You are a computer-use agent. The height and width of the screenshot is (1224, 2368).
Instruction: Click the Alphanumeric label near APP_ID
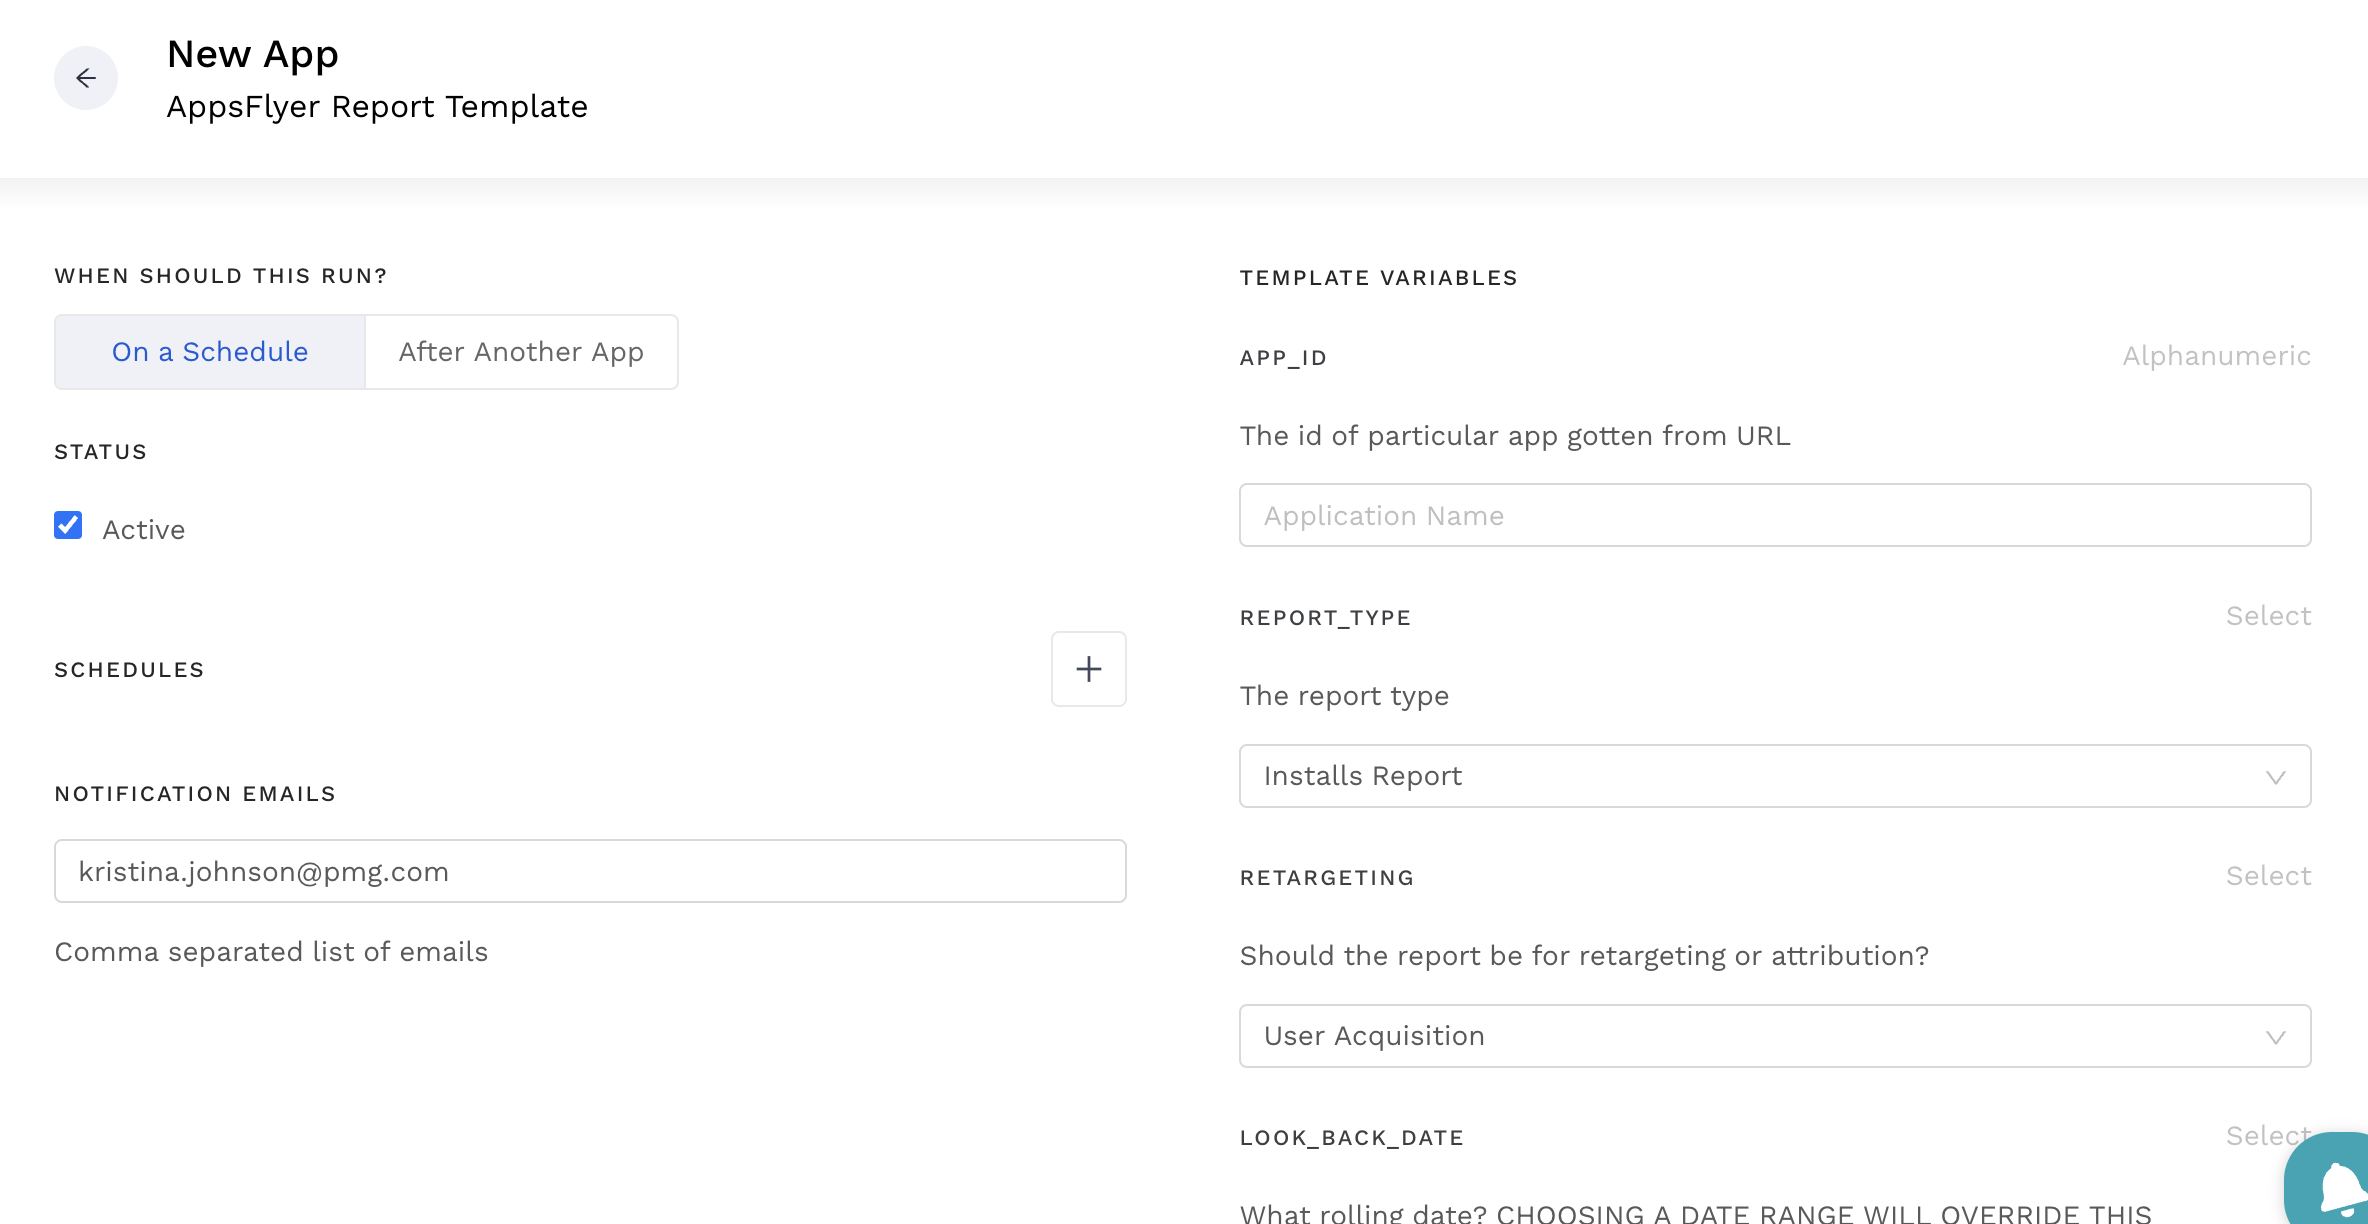click(x=2215, y=356)
